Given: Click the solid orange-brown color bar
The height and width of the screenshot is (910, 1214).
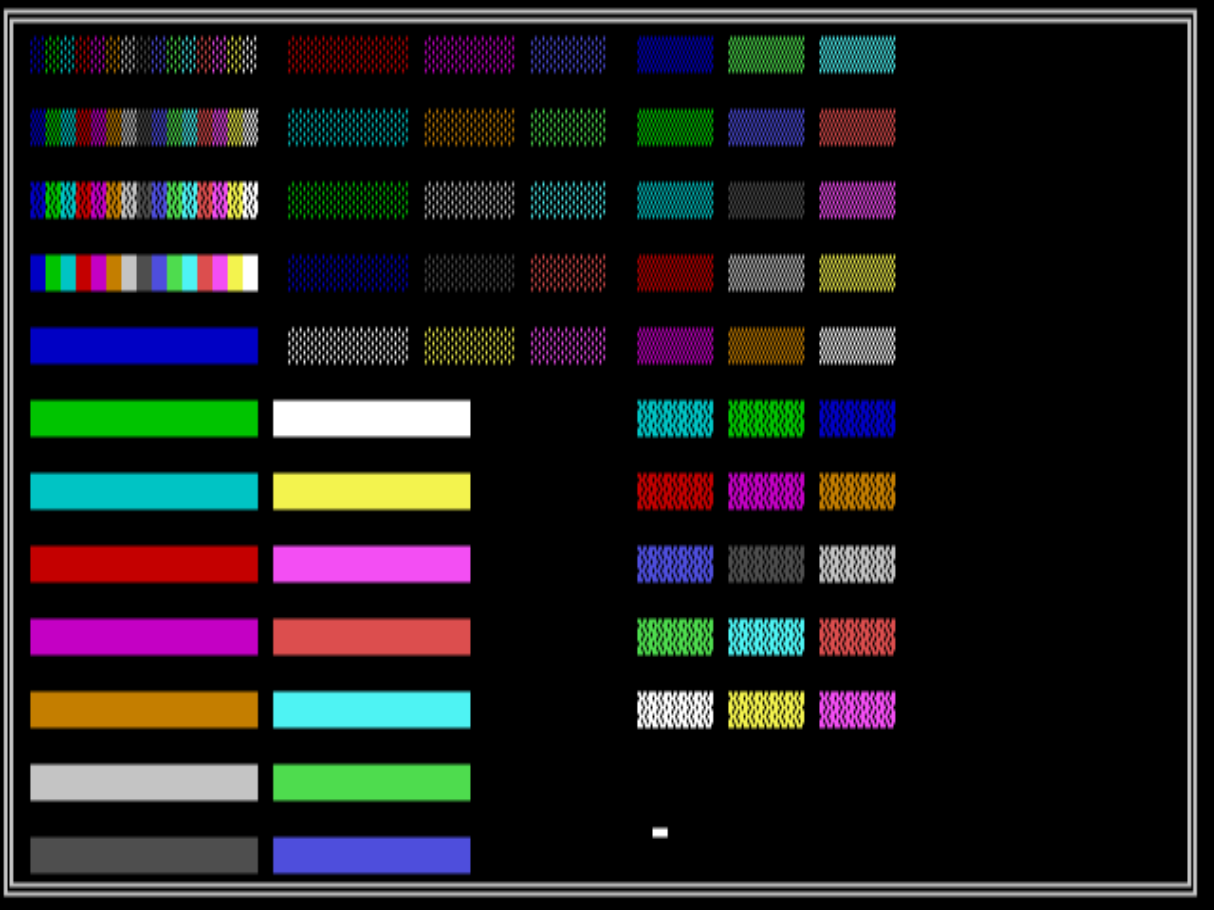Looking at the screenshot, I should [x=144, y=709].
